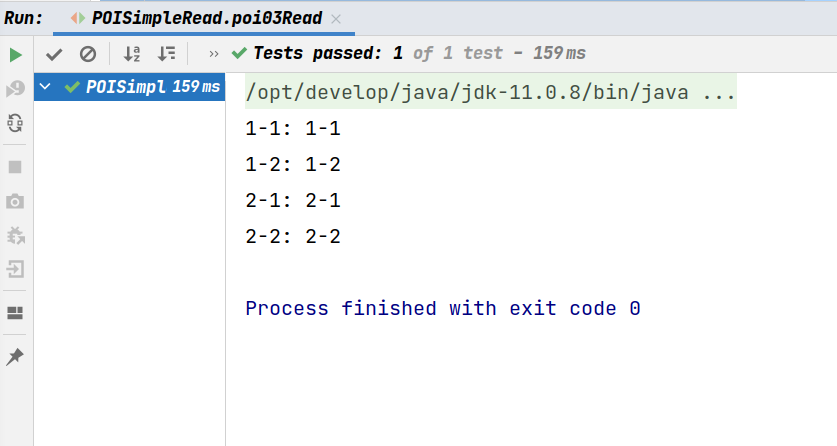This screenshot has height=446, width=837.
Task: Sort tests alphabetically
Action: click(132, 54)
